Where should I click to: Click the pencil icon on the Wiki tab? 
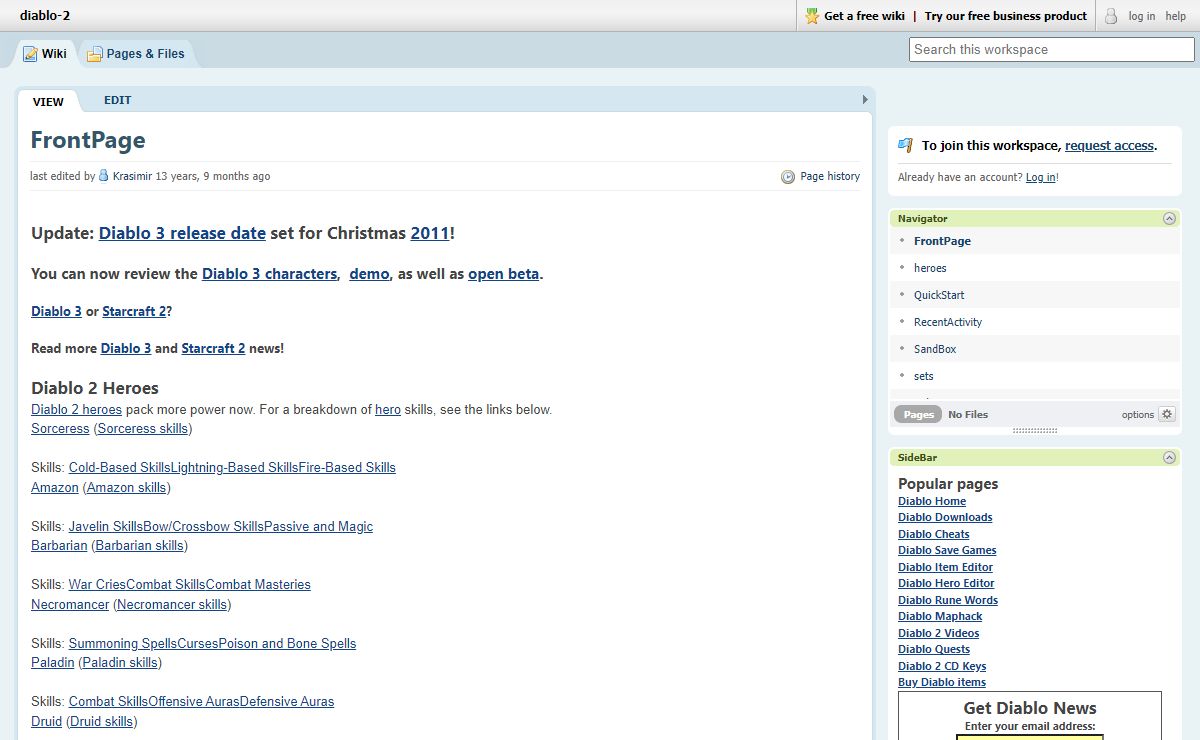tap(30, 53)
